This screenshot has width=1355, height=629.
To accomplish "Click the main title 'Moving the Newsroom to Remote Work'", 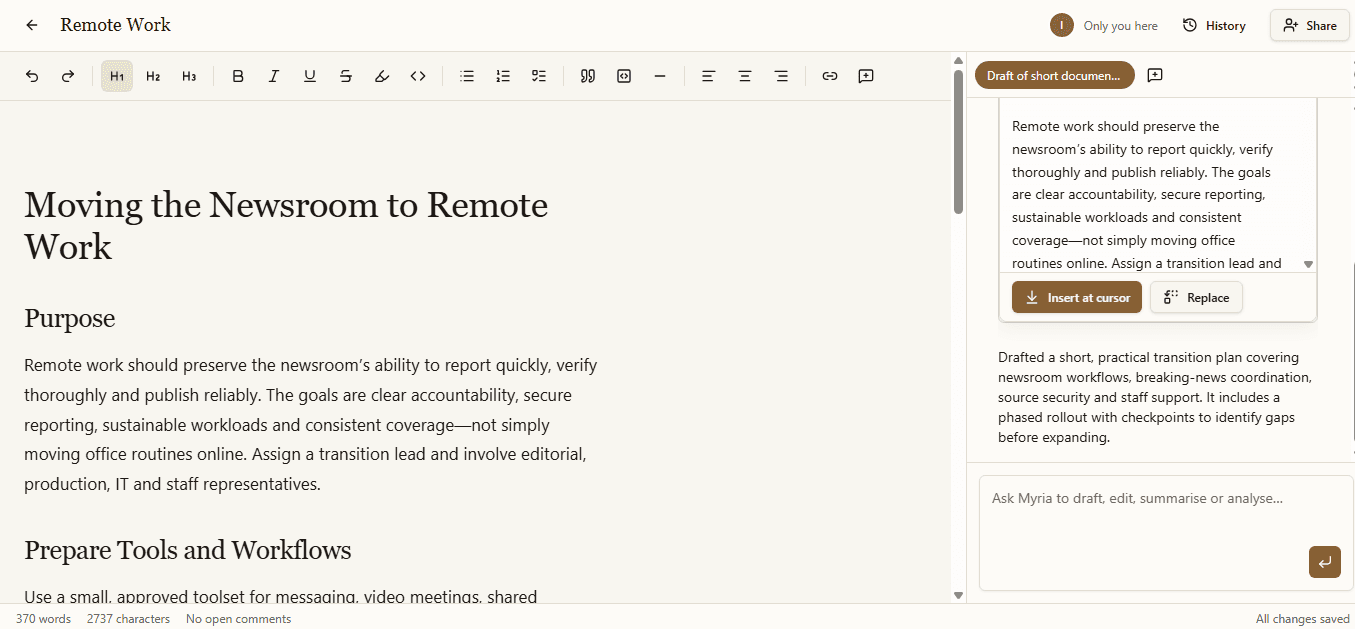I will (x=286, y=225).
